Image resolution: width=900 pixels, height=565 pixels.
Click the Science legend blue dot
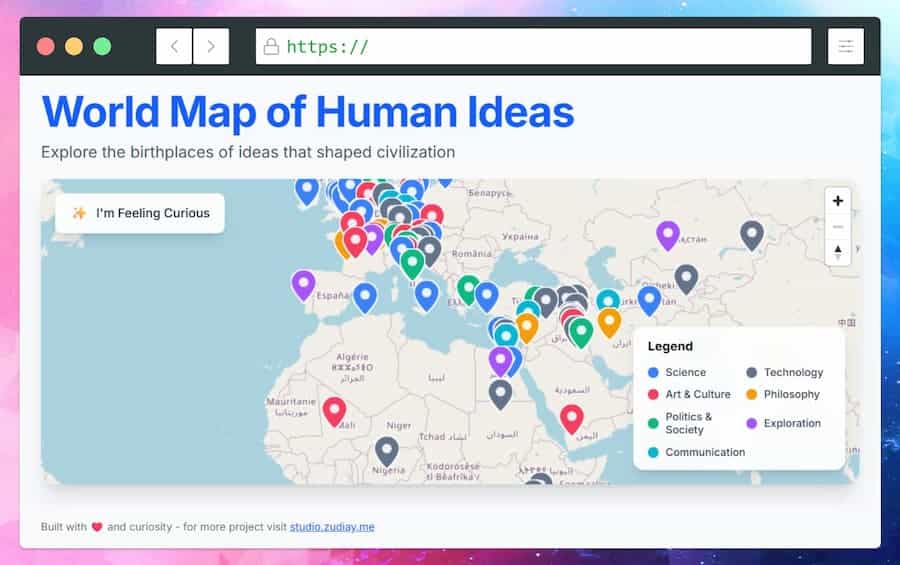[x=653, y=373]
